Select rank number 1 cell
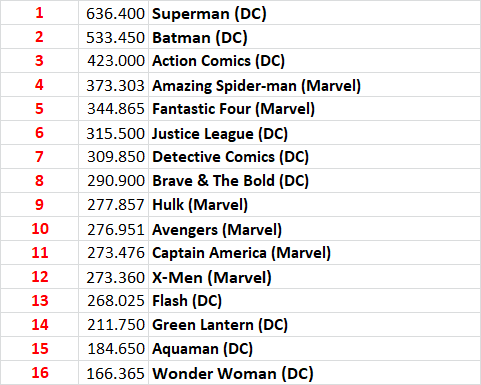This screenshot has width=481, height=385. [39, 13]
